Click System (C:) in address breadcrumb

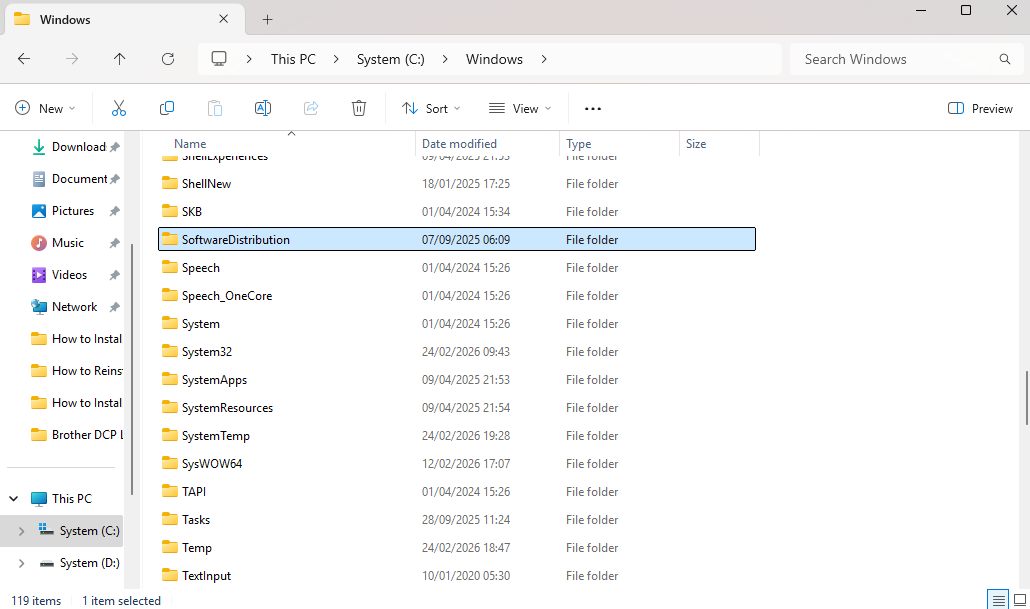click(390, 59)
